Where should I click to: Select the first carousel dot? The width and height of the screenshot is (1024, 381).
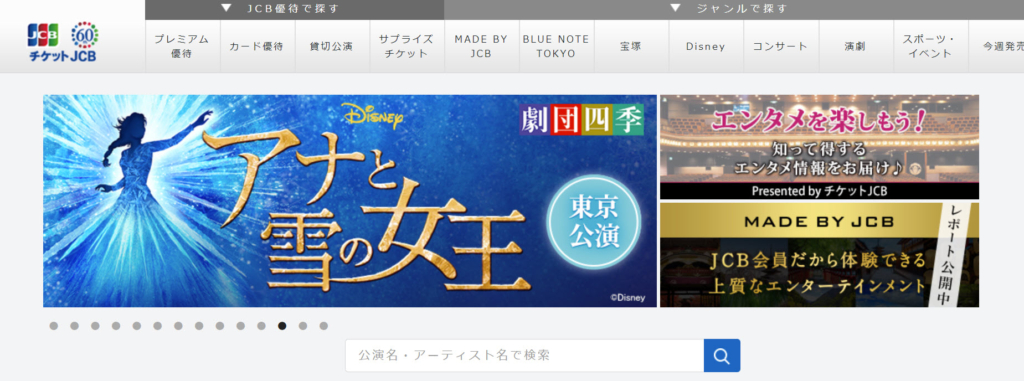(54, 325)
